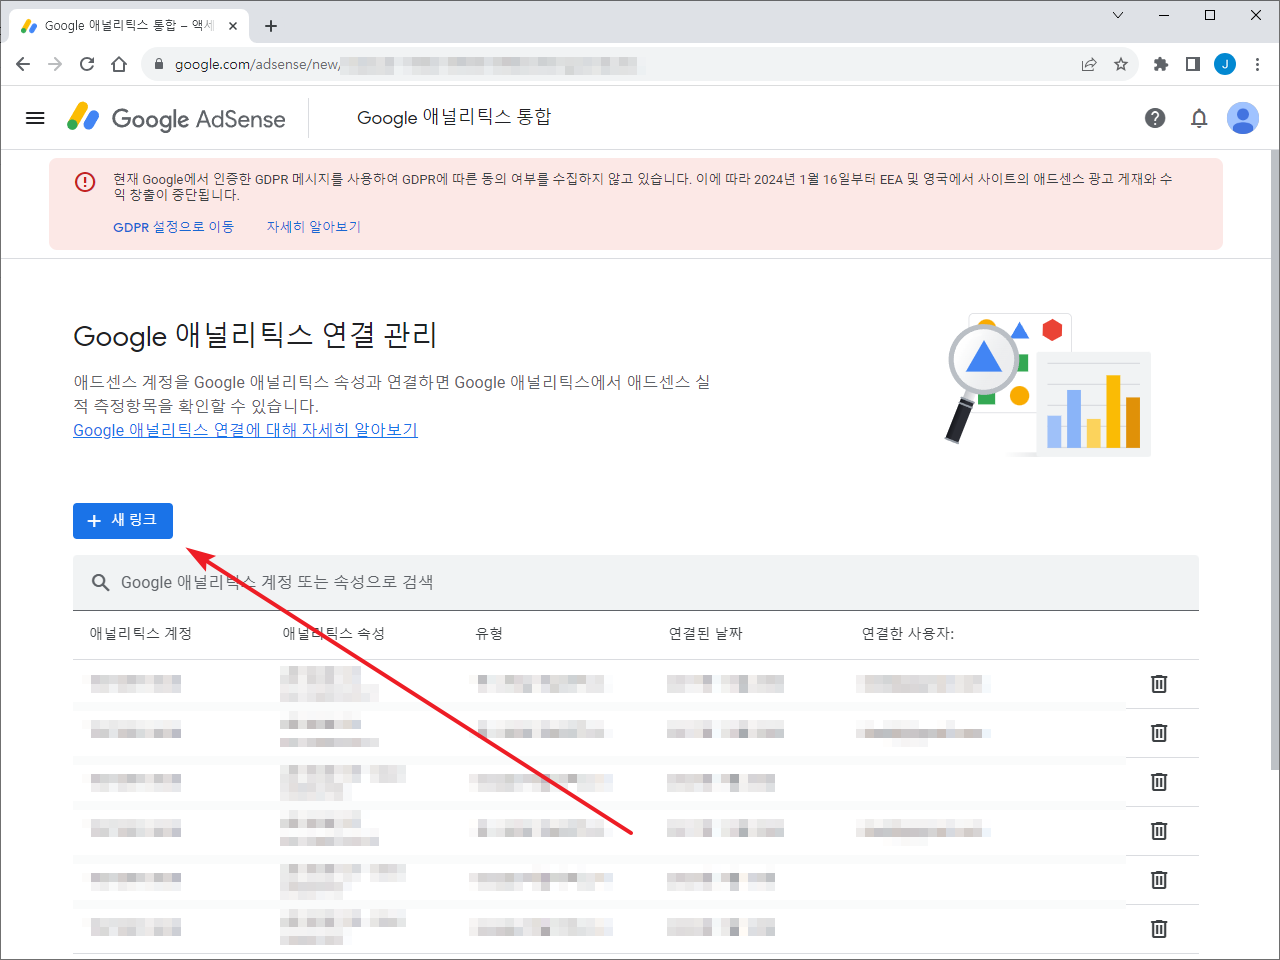Open the help question mark icon
Screen dimensions: 1280x960
click(1155, 118)
